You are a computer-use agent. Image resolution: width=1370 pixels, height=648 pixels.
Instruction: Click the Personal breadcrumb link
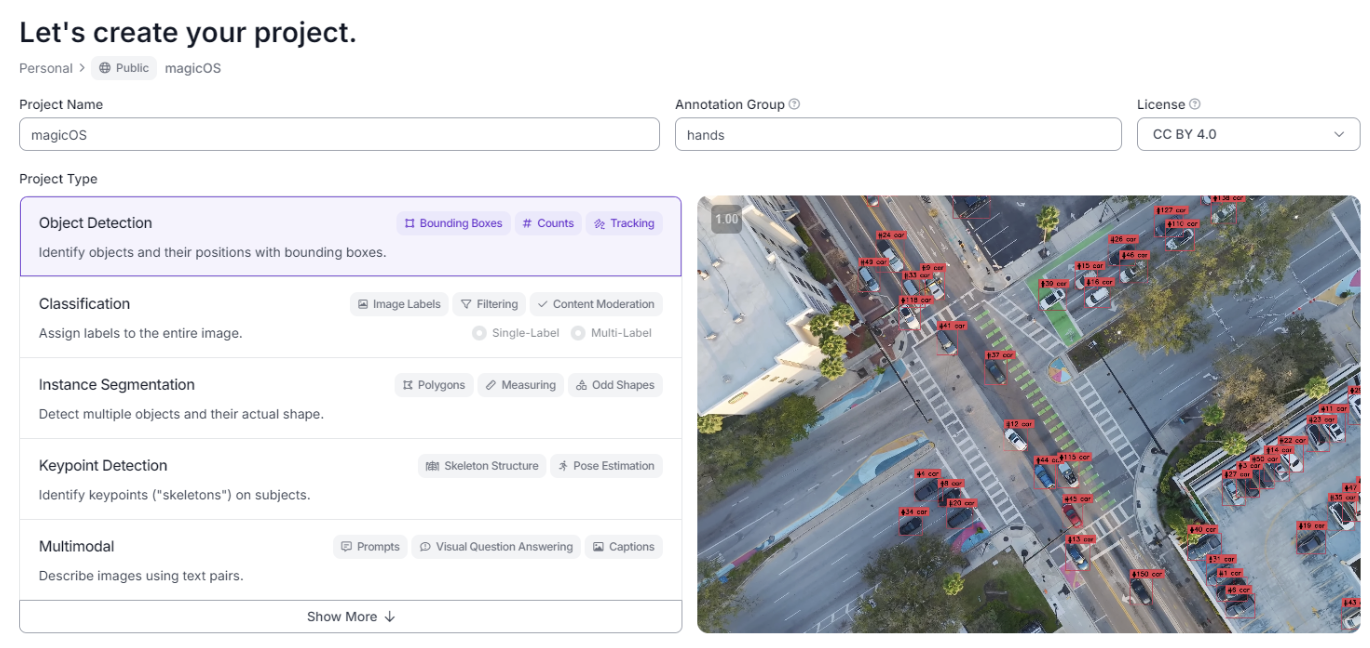[45, 68]
